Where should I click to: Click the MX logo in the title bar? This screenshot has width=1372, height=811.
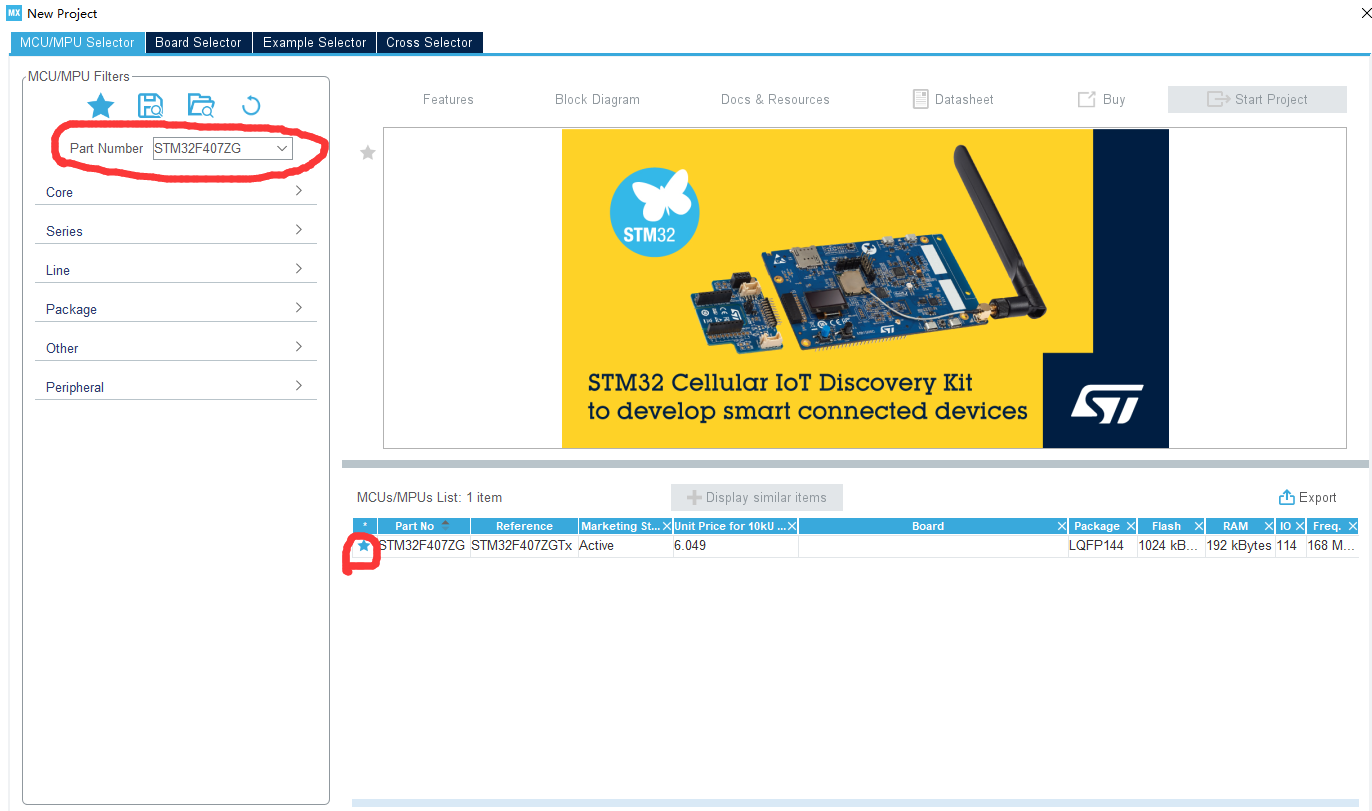pyautogui.click(x=13, y=13)
